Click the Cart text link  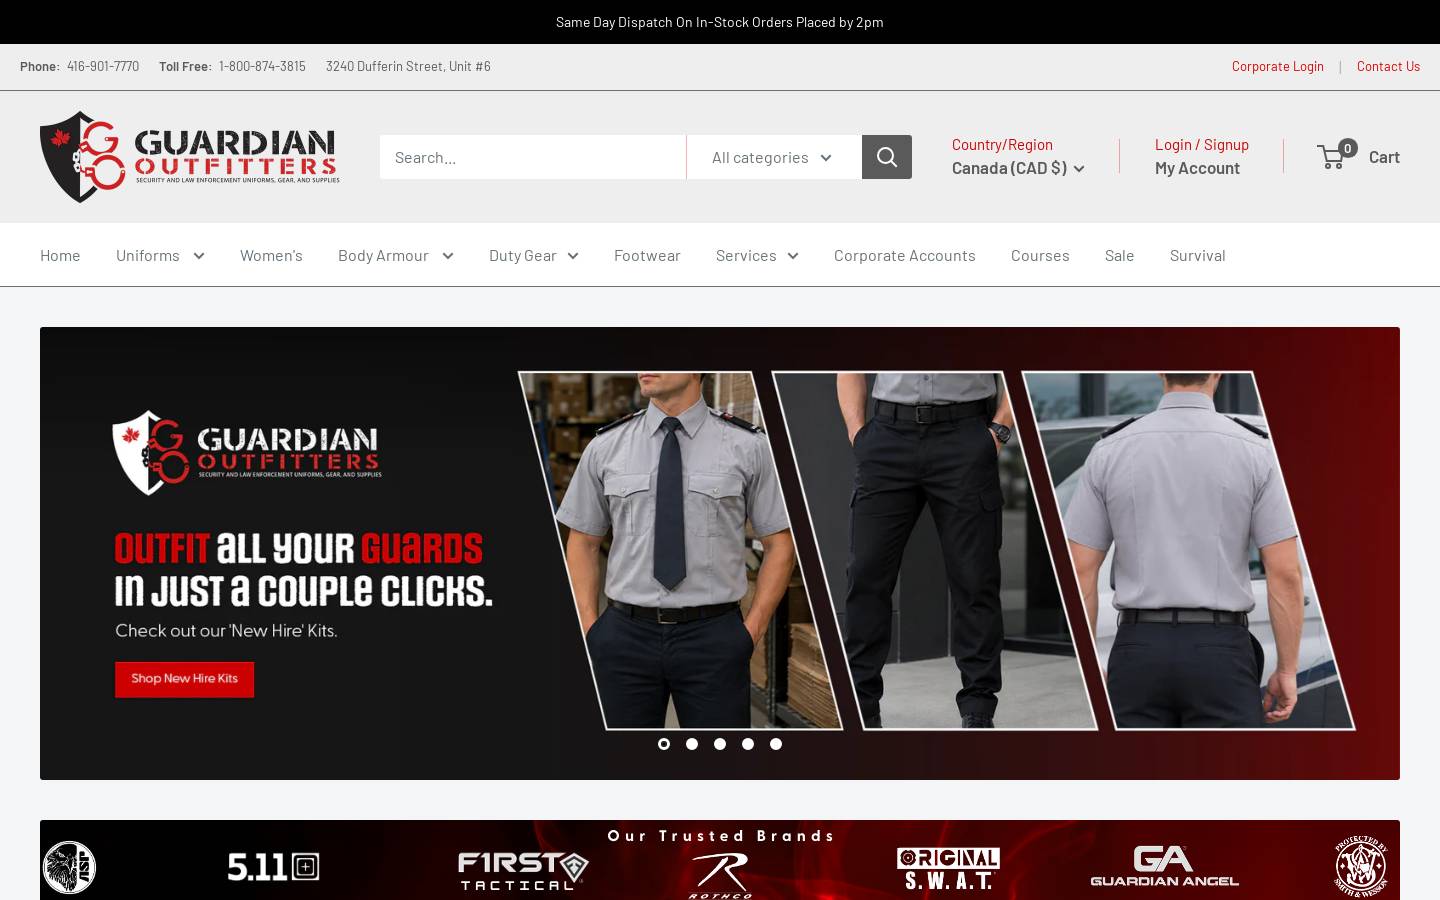1384,156
